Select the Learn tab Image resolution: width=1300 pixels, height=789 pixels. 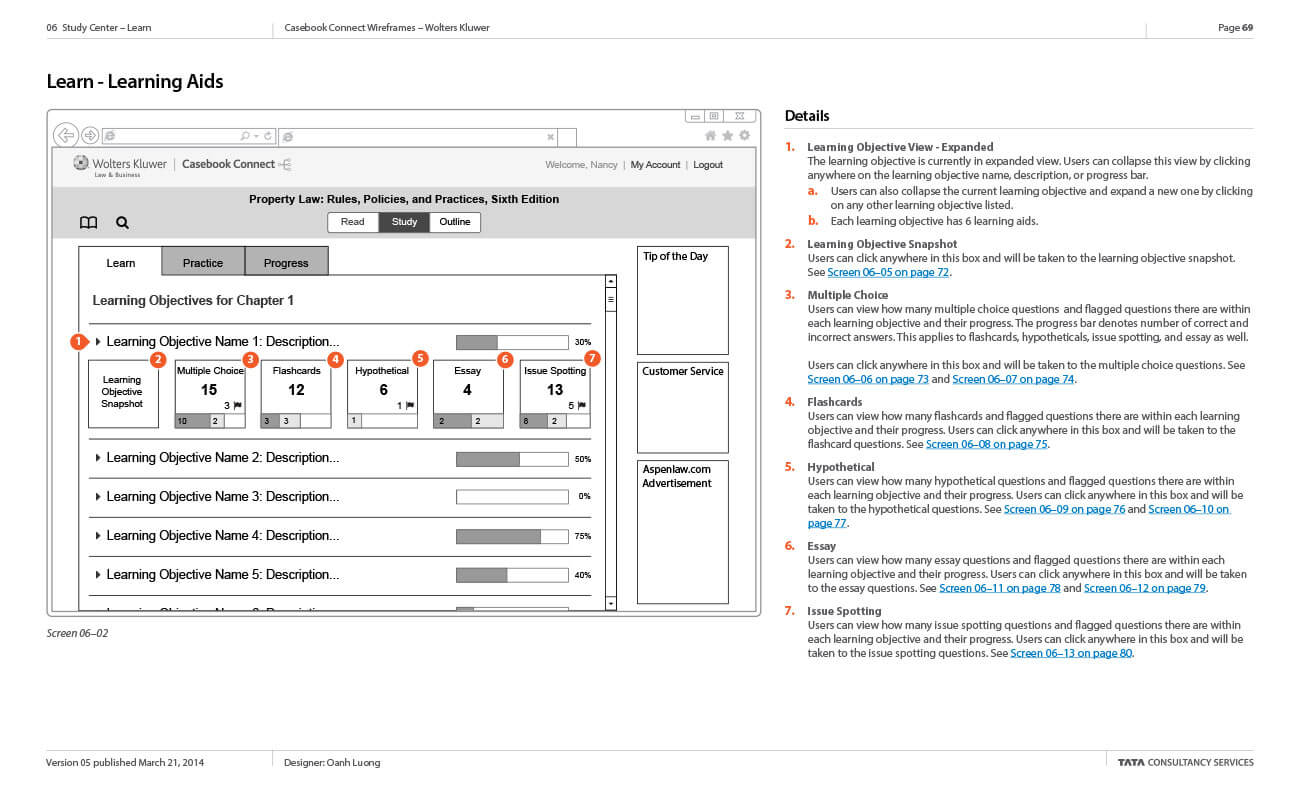(120, 262)
